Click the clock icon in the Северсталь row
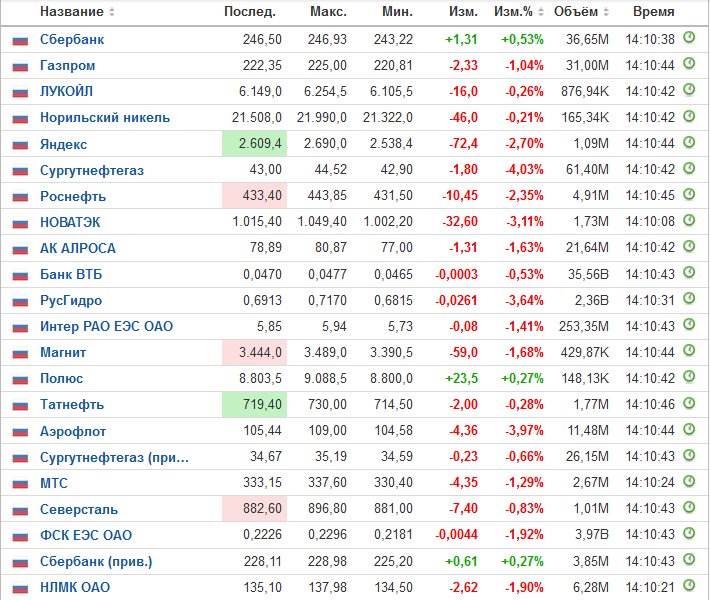710x600 pixels. pyautogui.click(x=689, y=507)
